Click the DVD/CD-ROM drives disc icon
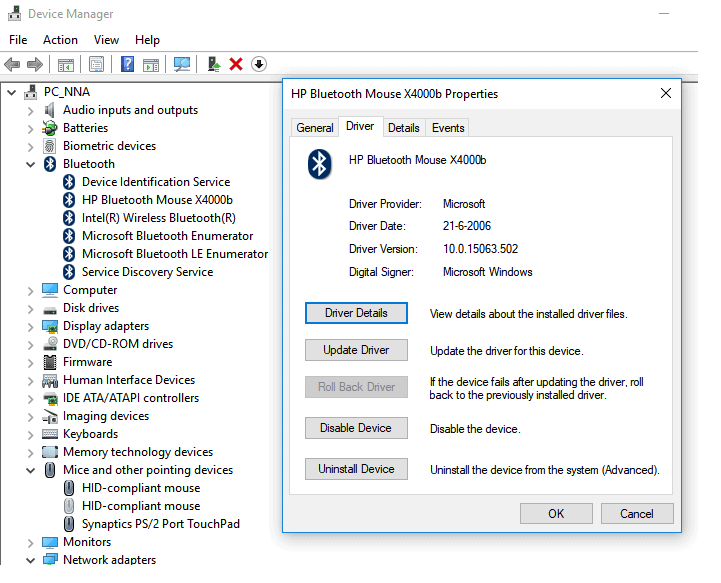721x583 pixels. tap(50, 344)
